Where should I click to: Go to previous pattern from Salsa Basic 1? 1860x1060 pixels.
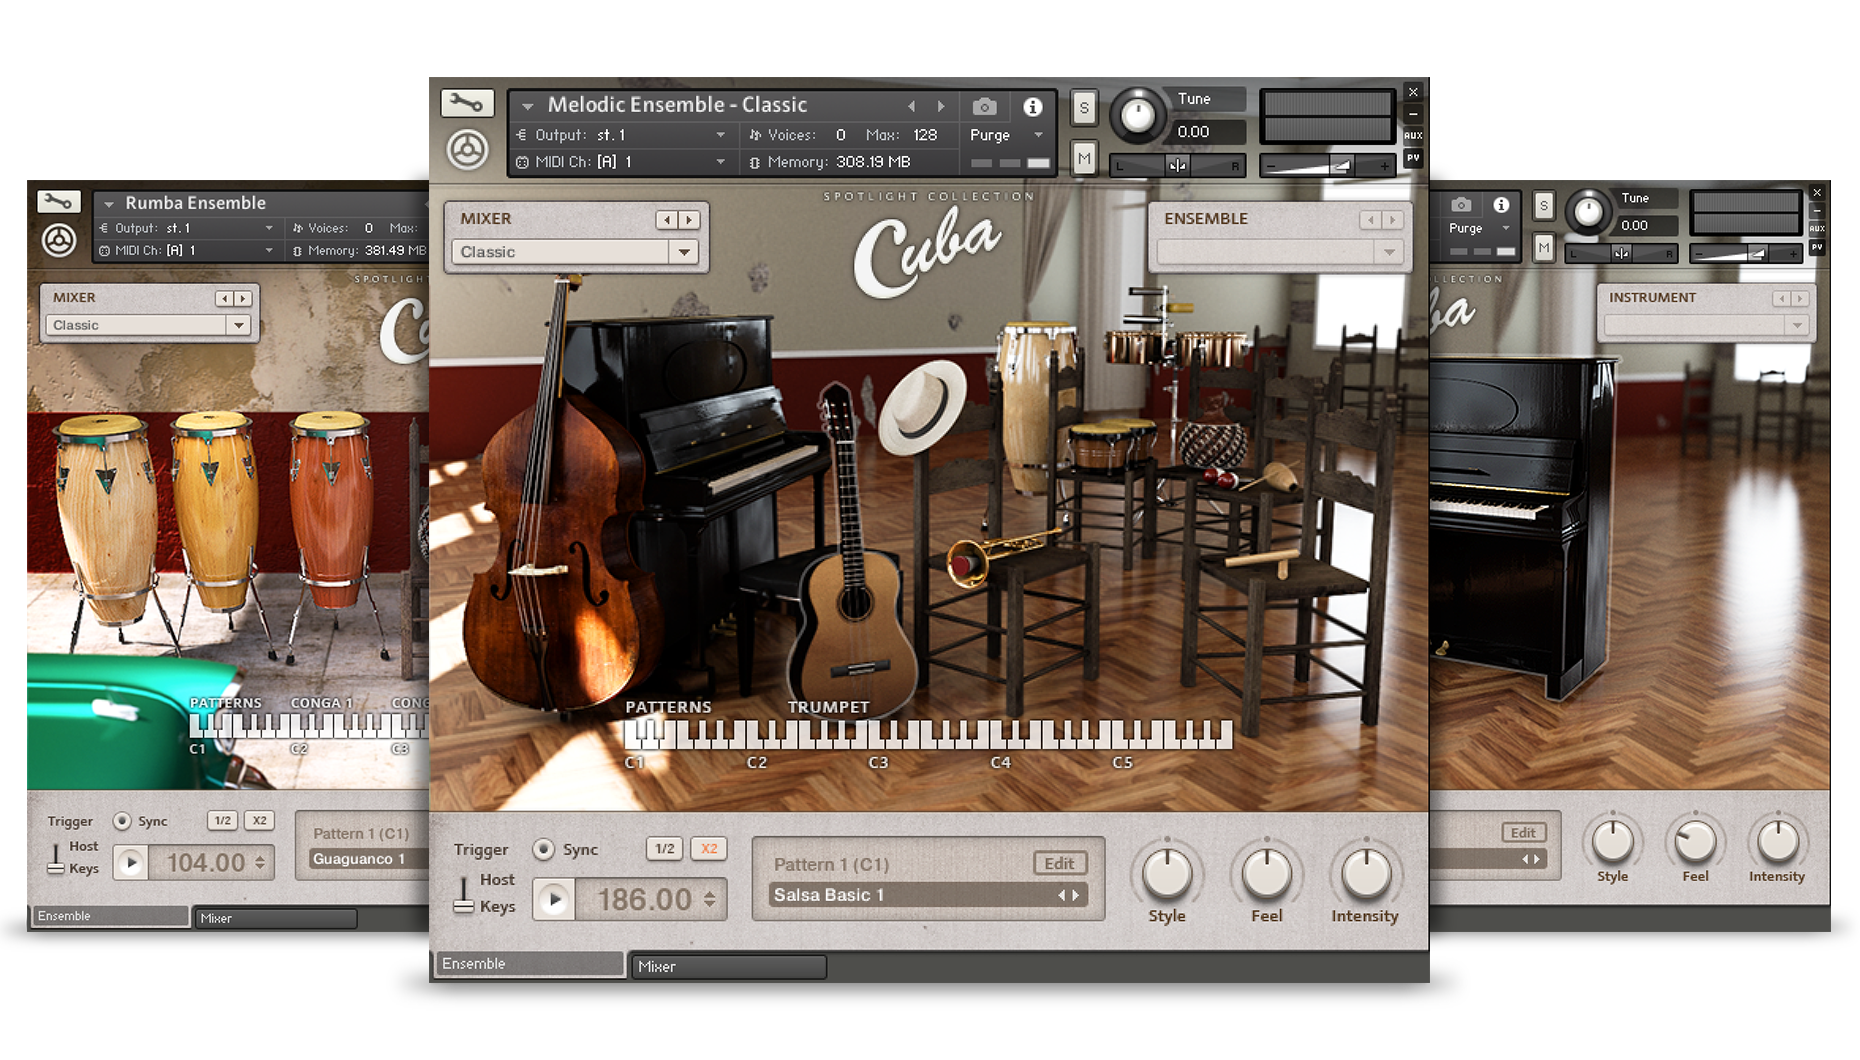1062,895
